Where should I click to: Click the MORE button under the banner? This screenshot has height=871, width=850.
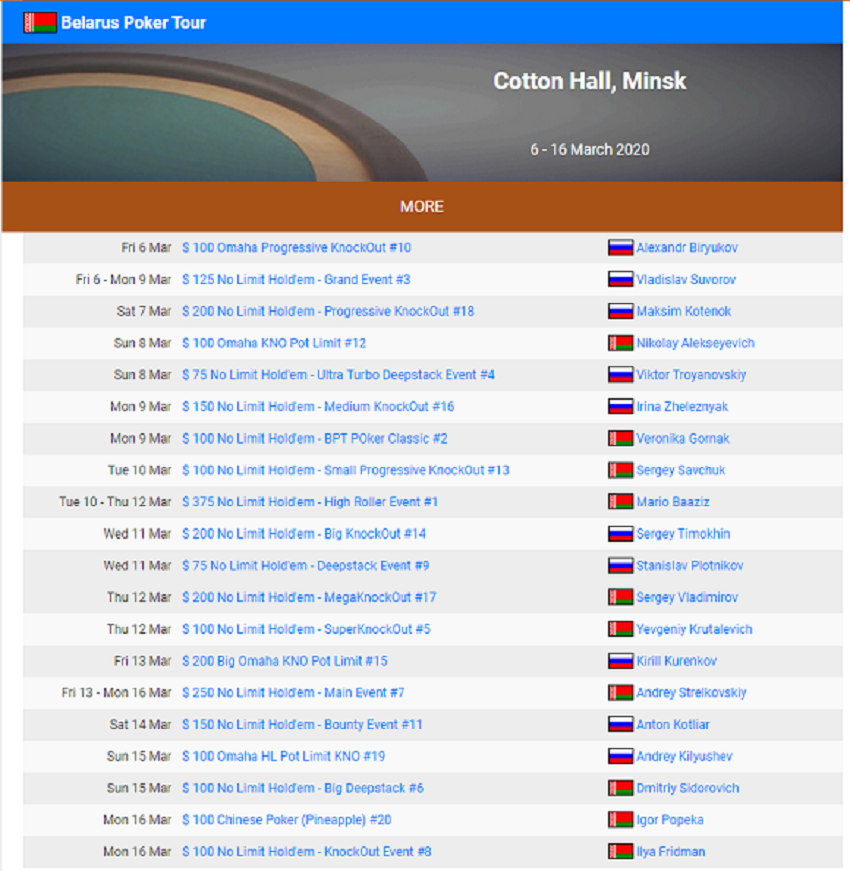422,207
